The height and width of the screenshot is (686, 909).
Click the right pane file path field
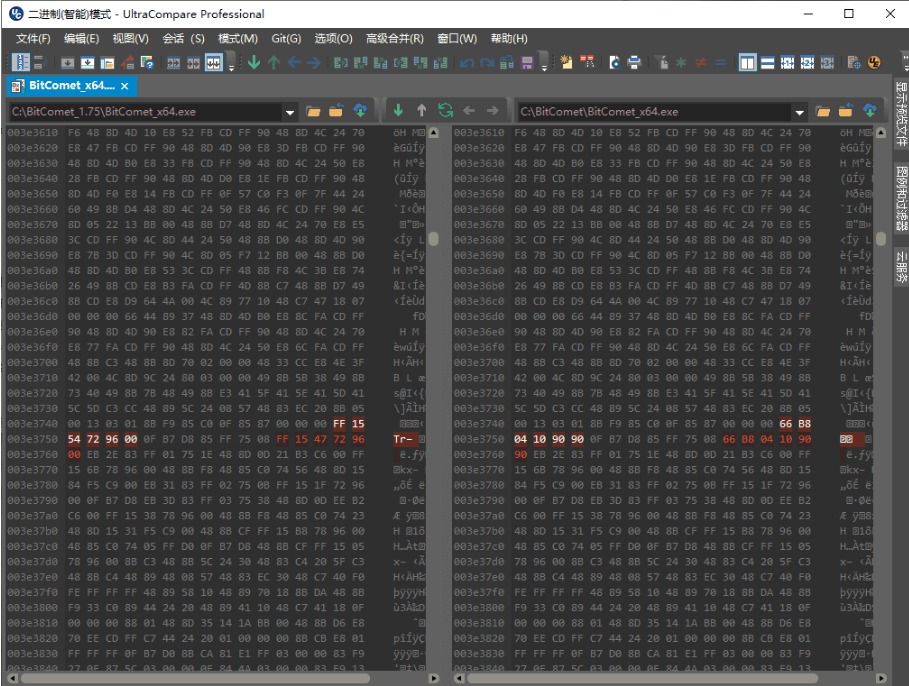(x=655, y=112)
